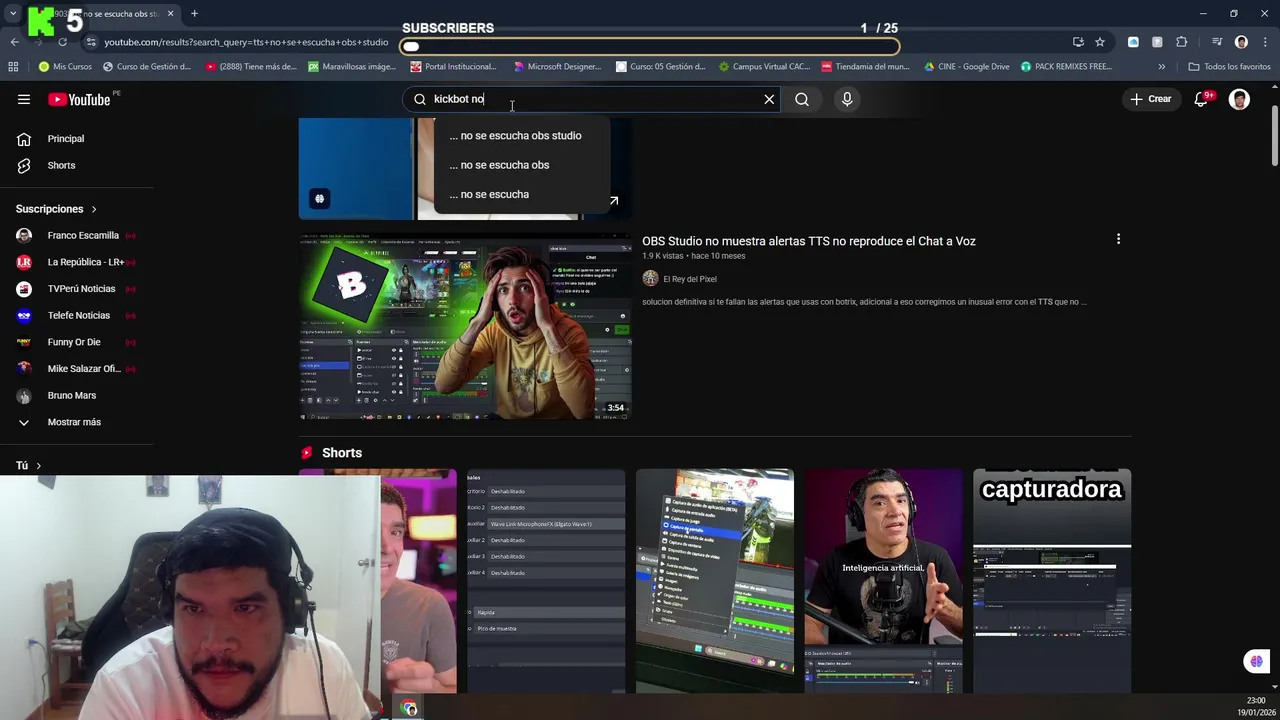Open the site information icon in the address bar

point(91,42)
